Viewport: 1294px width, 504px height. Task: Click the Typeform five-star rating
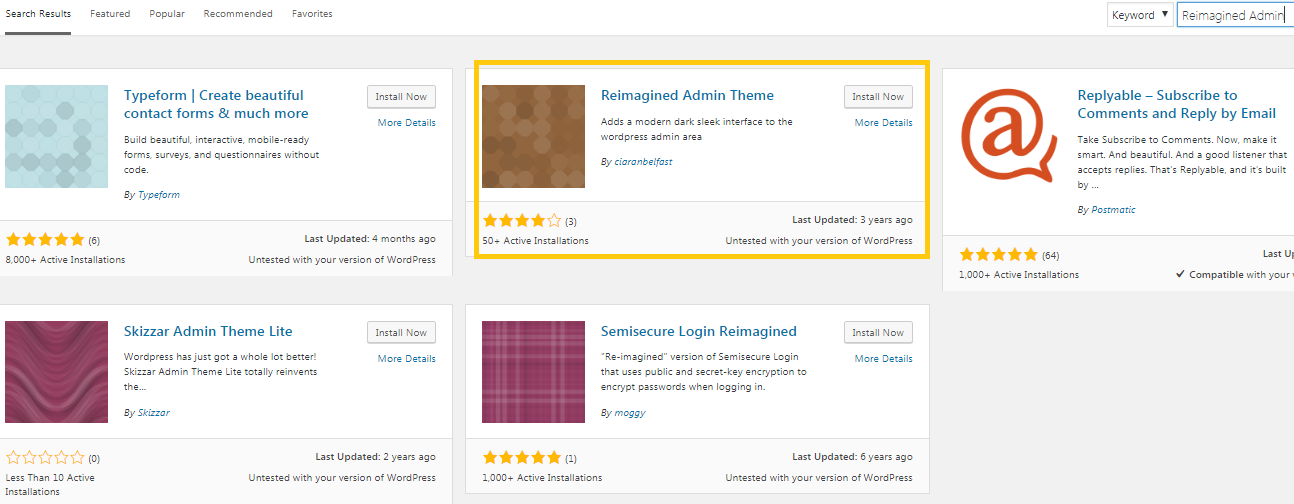[45, 240]
